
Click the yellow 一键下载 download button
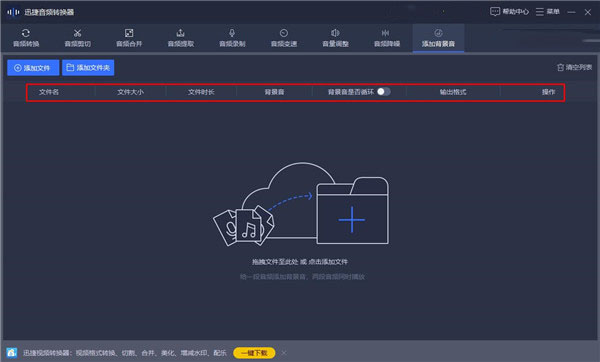pos(254,353)
